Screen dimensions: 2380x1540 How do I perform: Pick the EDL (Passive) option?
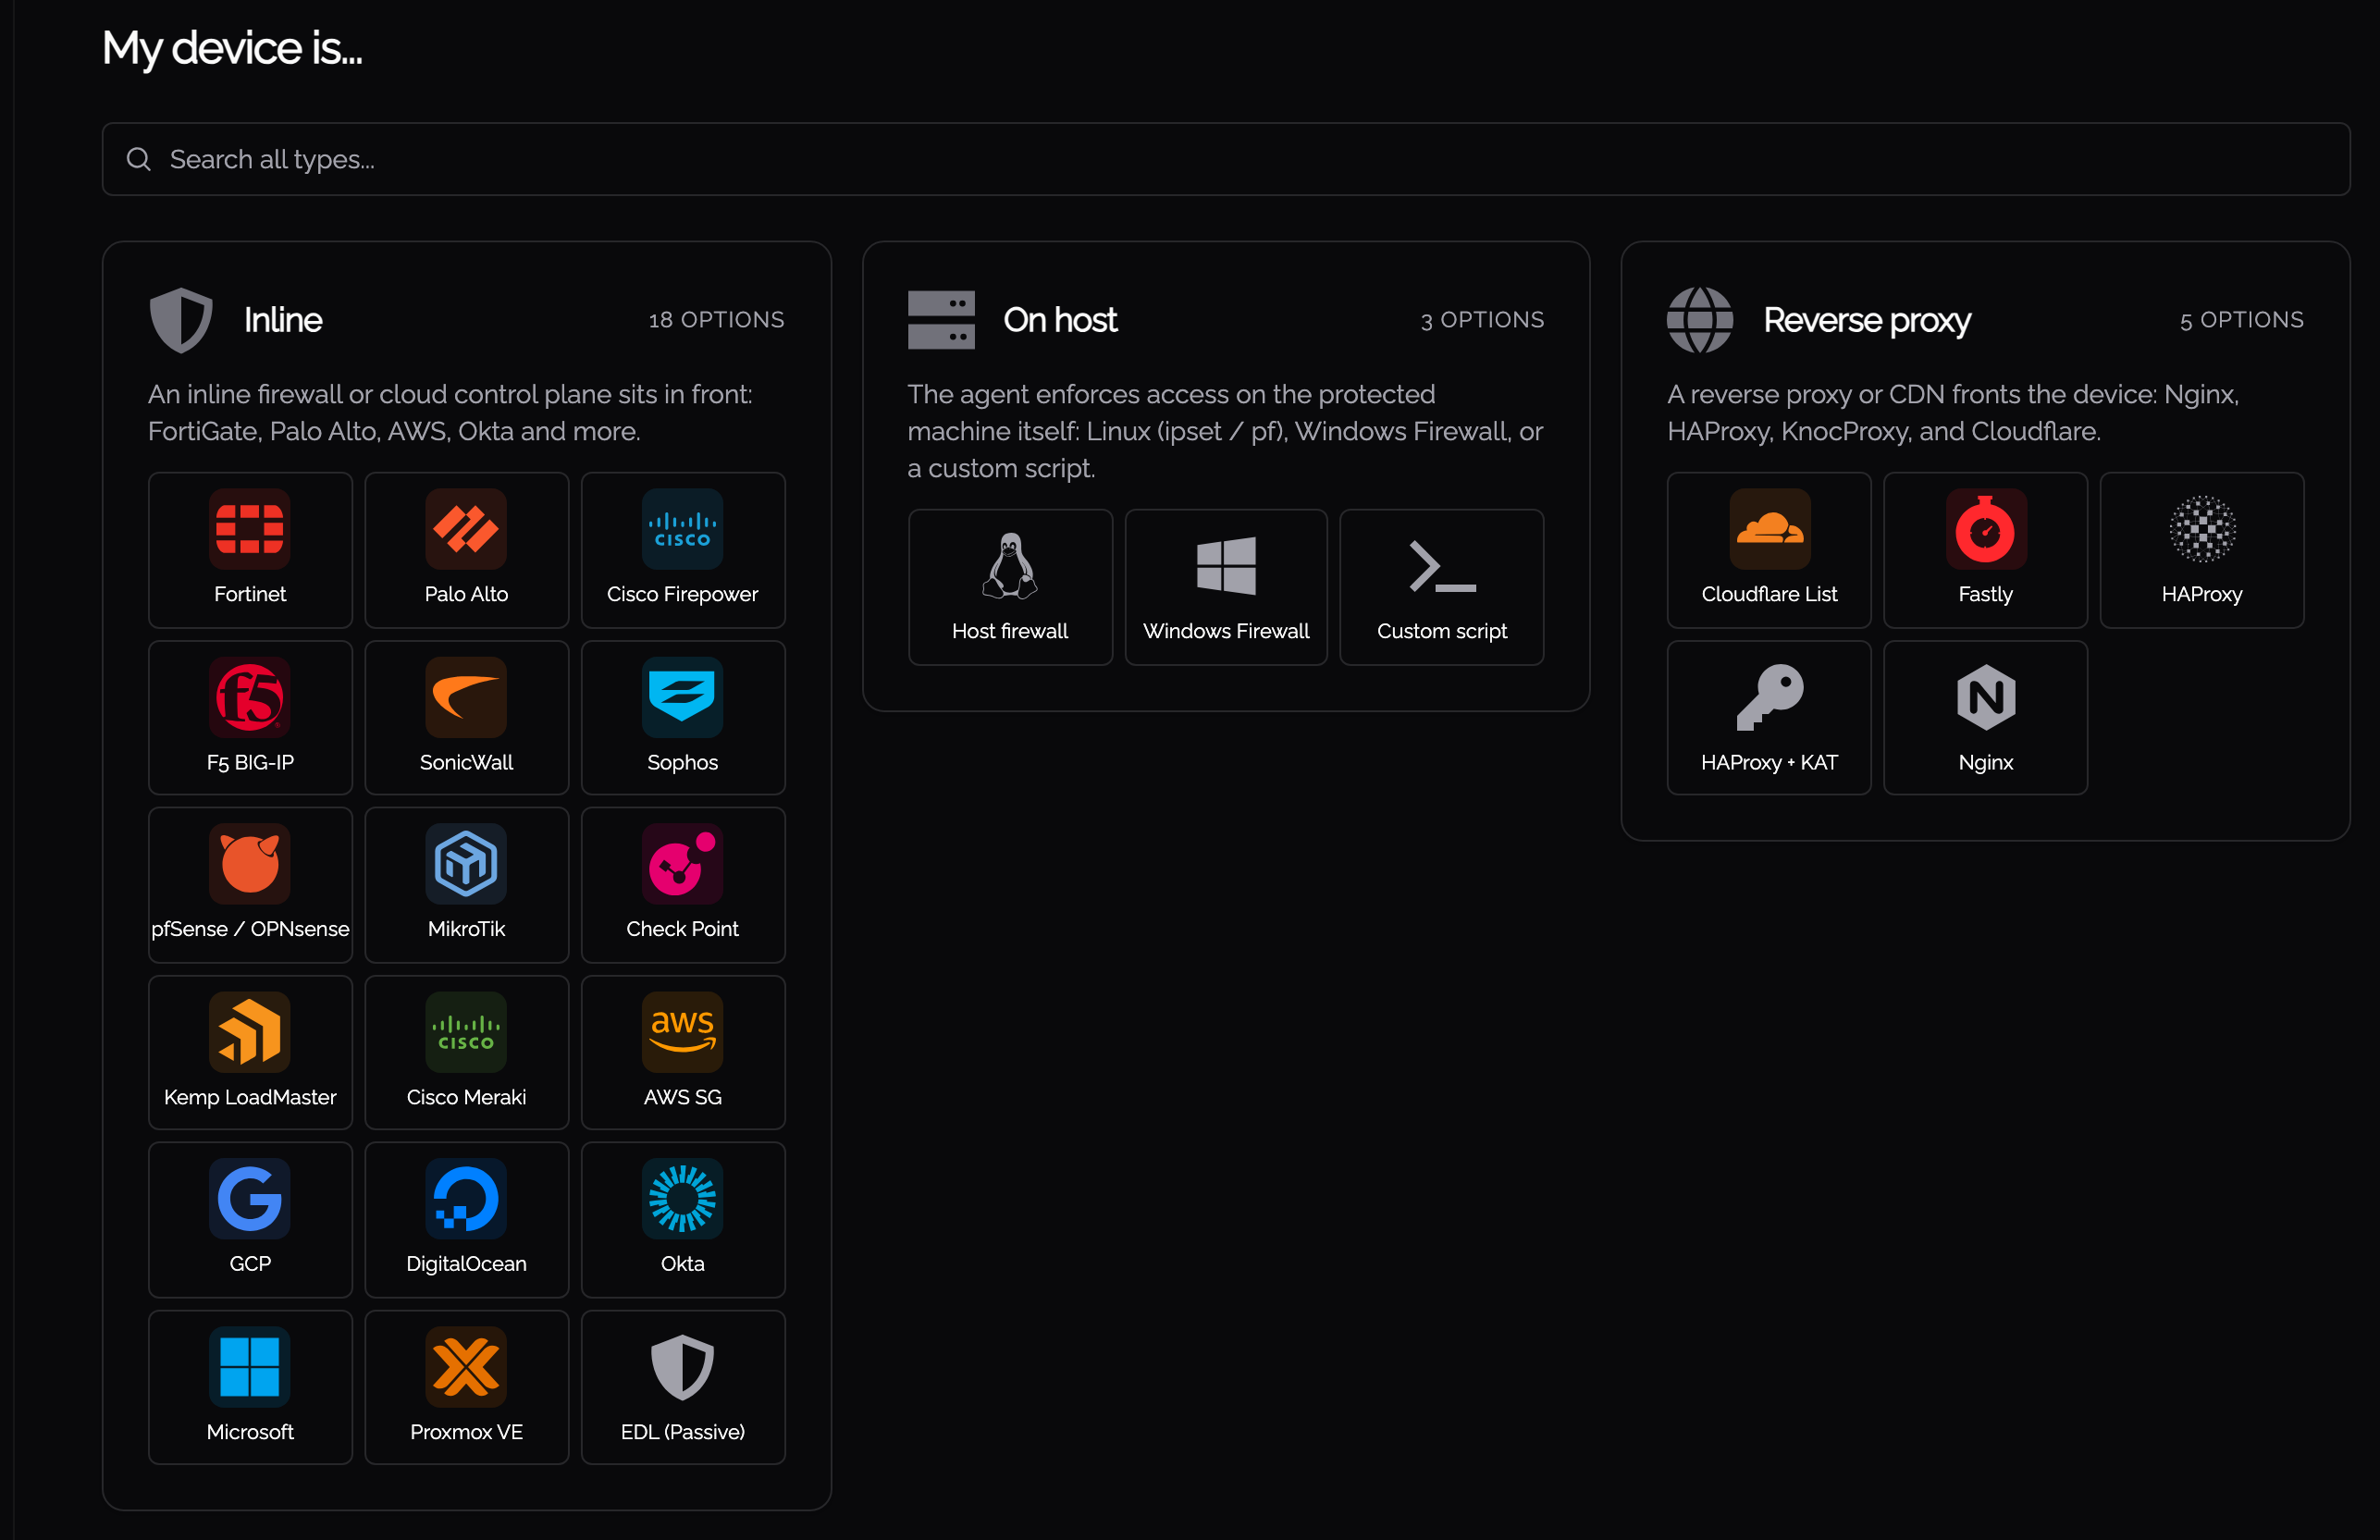(683, 1387)
